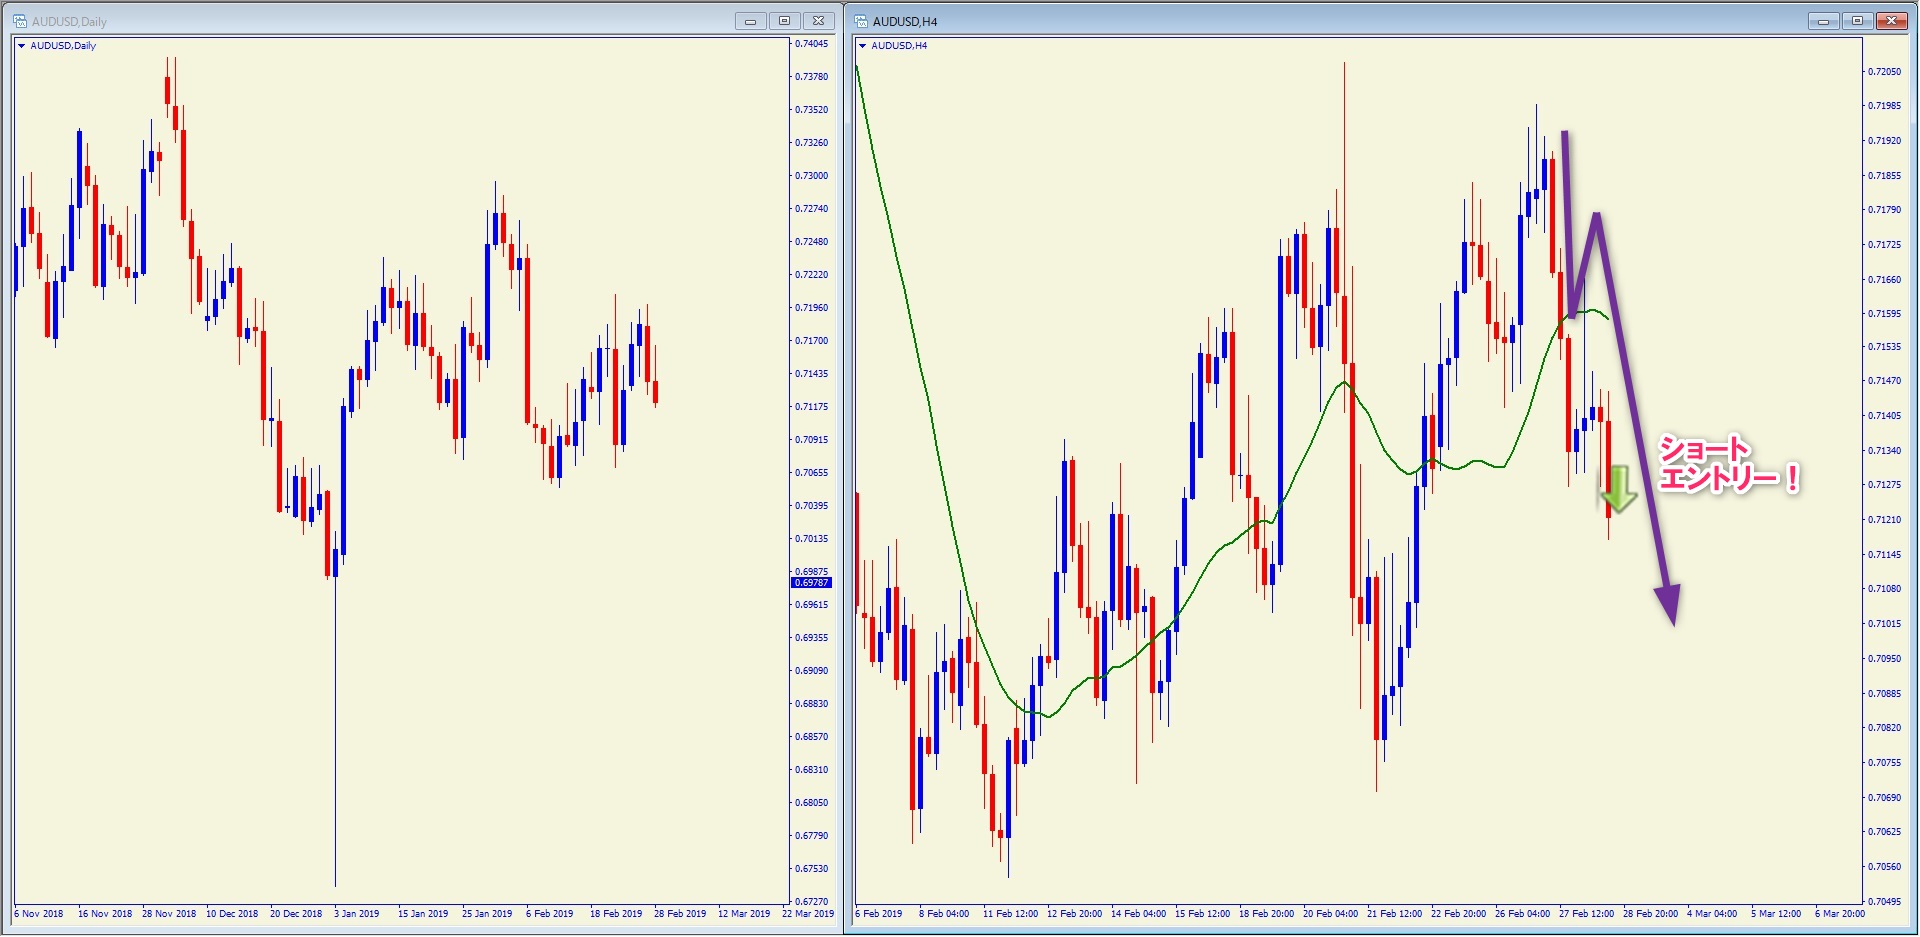Image resolution: width=1920 pixels, height=937 pixels.
Task: Click the 0.70135 price on Daily axis
Action: pyautogui.click(x=811, y=539)
